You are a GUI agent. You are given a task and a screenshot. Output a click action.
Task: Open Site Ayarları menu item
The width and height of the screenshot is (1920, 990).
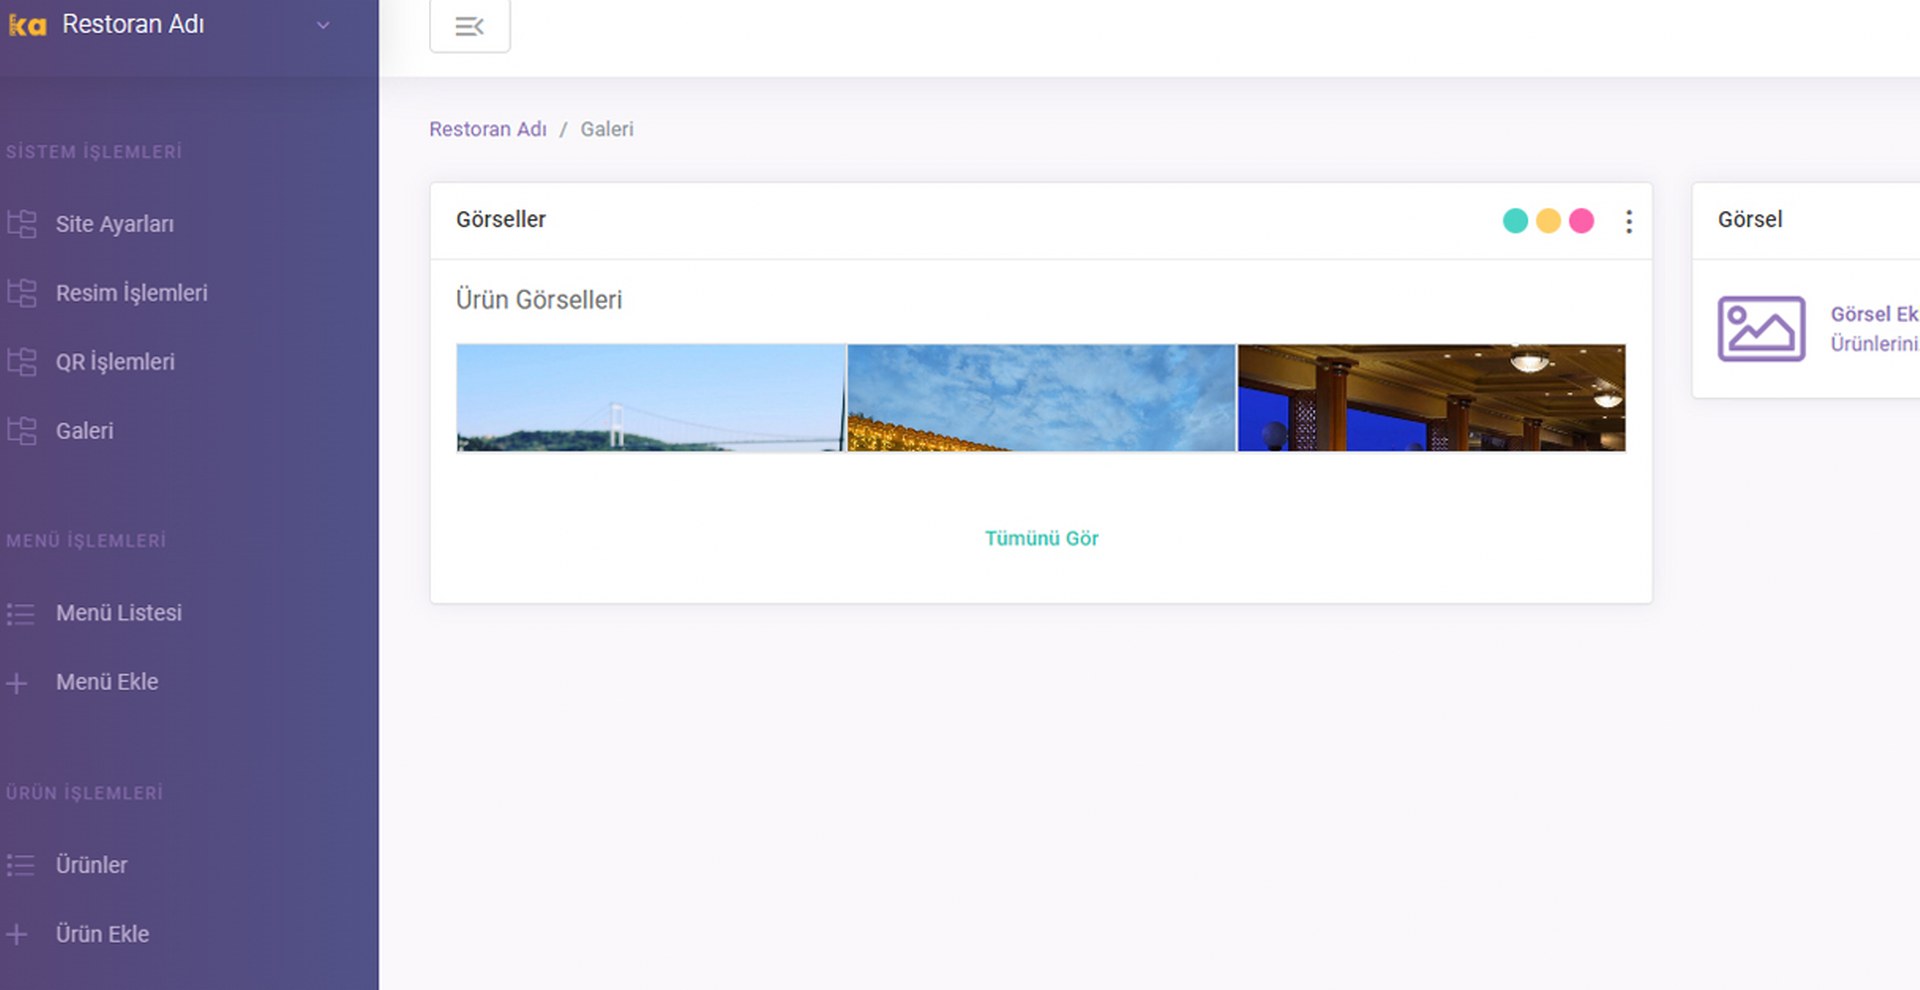pos(115,224)
